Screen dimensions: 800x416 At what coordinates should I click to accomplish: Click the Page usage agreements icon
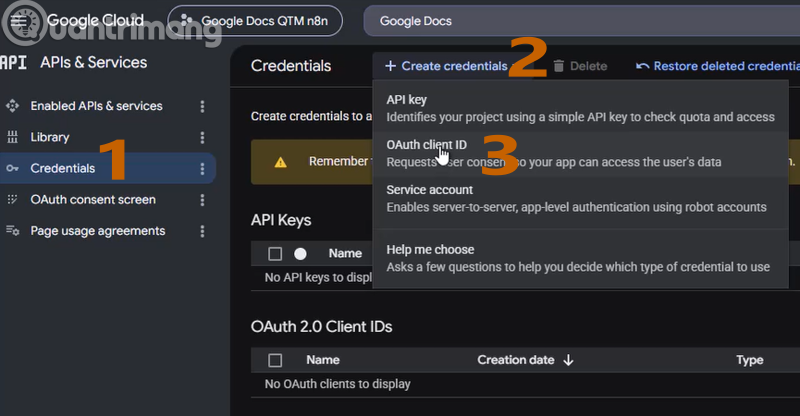coord(12,231)
